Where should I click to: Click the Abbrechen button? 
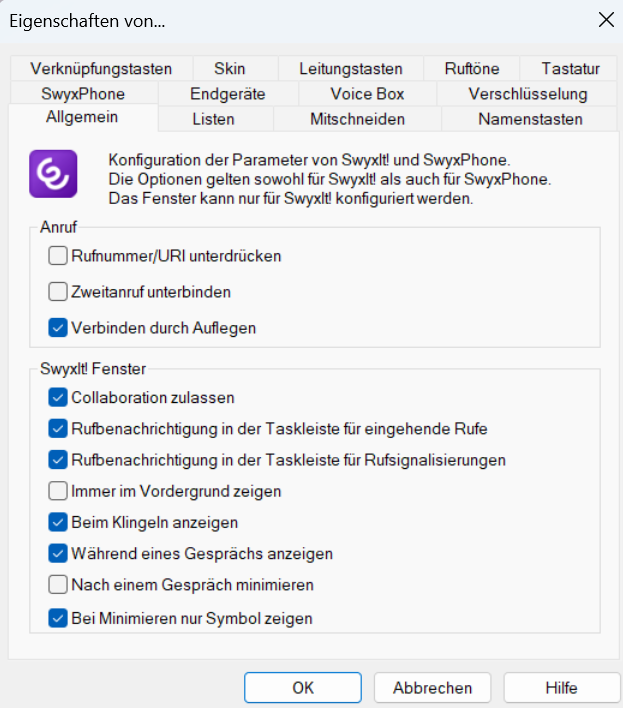pos(432,688)
